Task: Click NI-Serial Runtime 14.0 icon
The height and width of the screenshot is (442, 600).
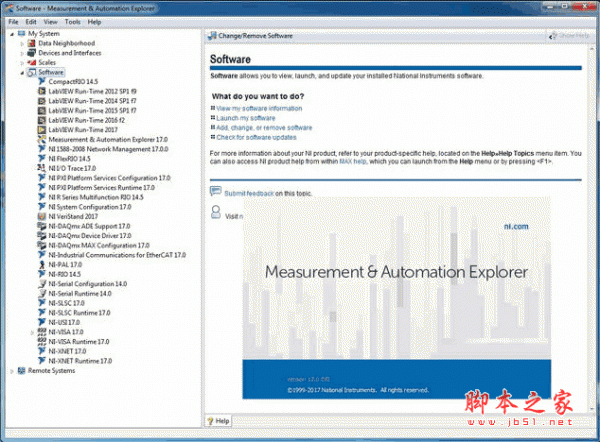Action: (42, 293)
